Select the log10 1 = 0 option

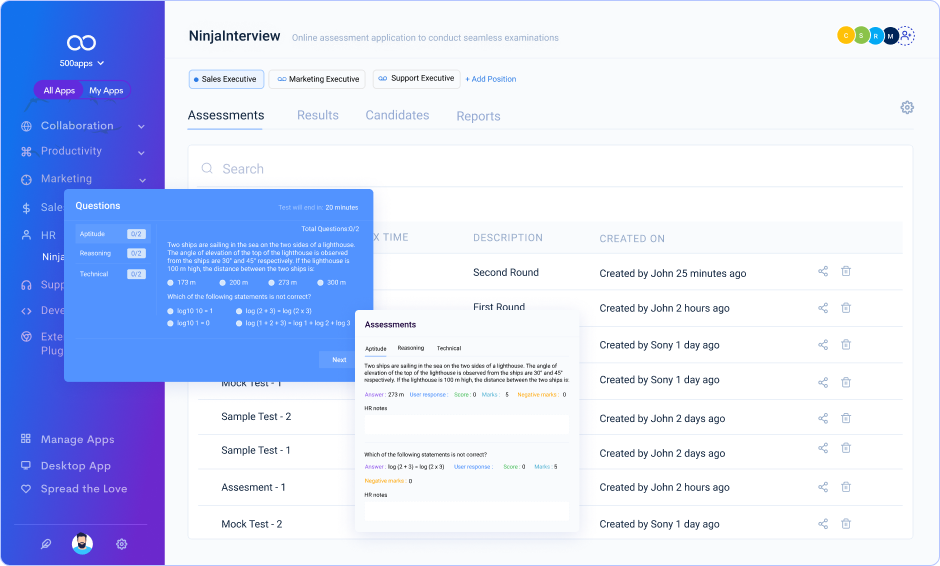(171, 323)
